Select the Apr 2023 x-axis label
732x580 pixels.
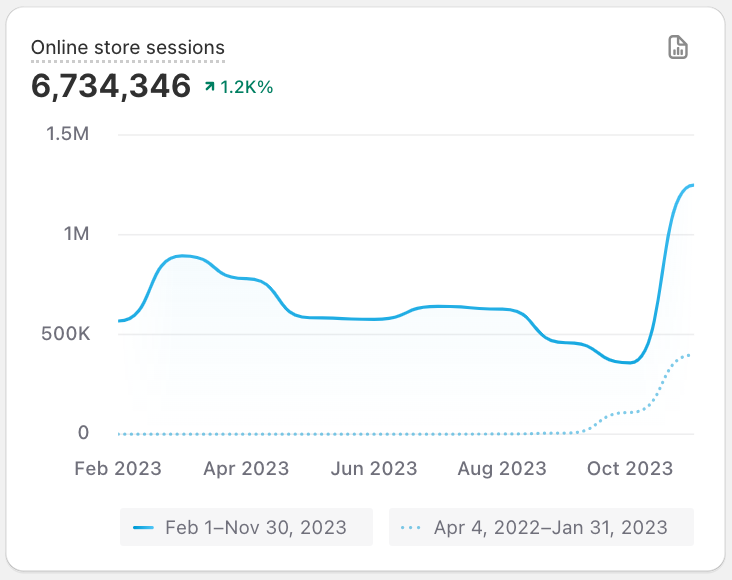[x=246, y=468]
